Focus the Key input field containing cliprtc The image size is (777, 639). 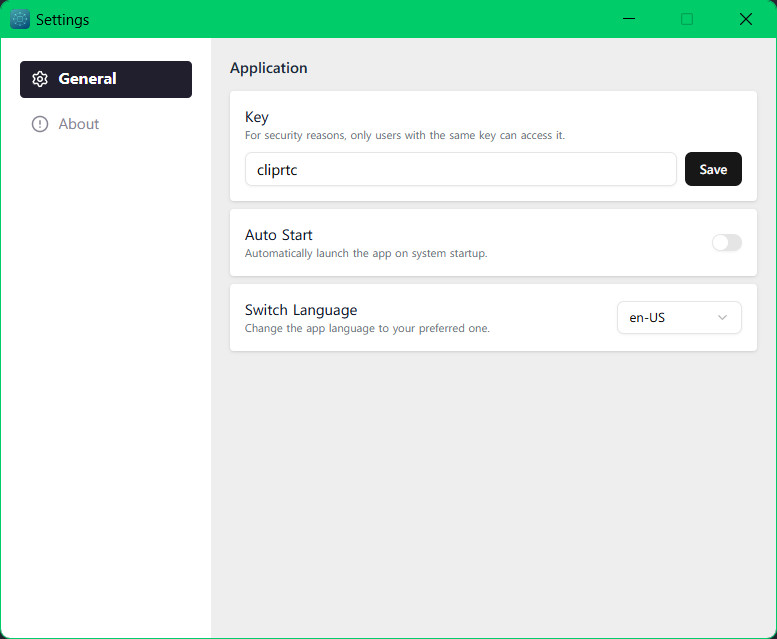(x=460, y=169)
